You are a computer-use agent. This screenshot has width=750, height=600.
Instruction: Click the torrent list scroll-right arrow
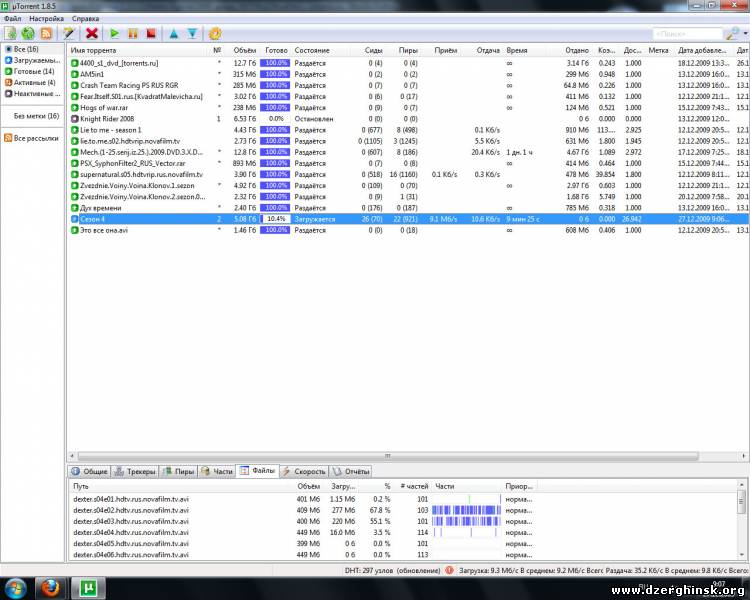point(744,456)
